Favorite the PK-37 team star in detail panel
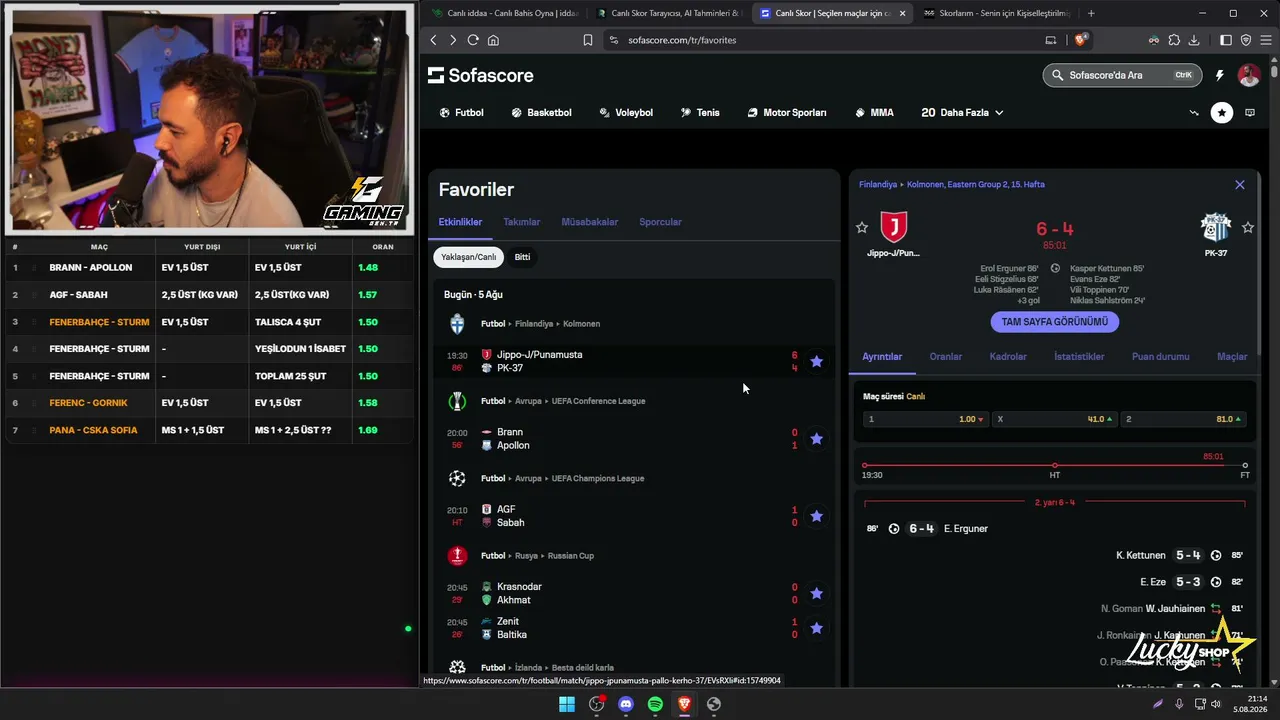1280x720 pixels. point(1248,228)
